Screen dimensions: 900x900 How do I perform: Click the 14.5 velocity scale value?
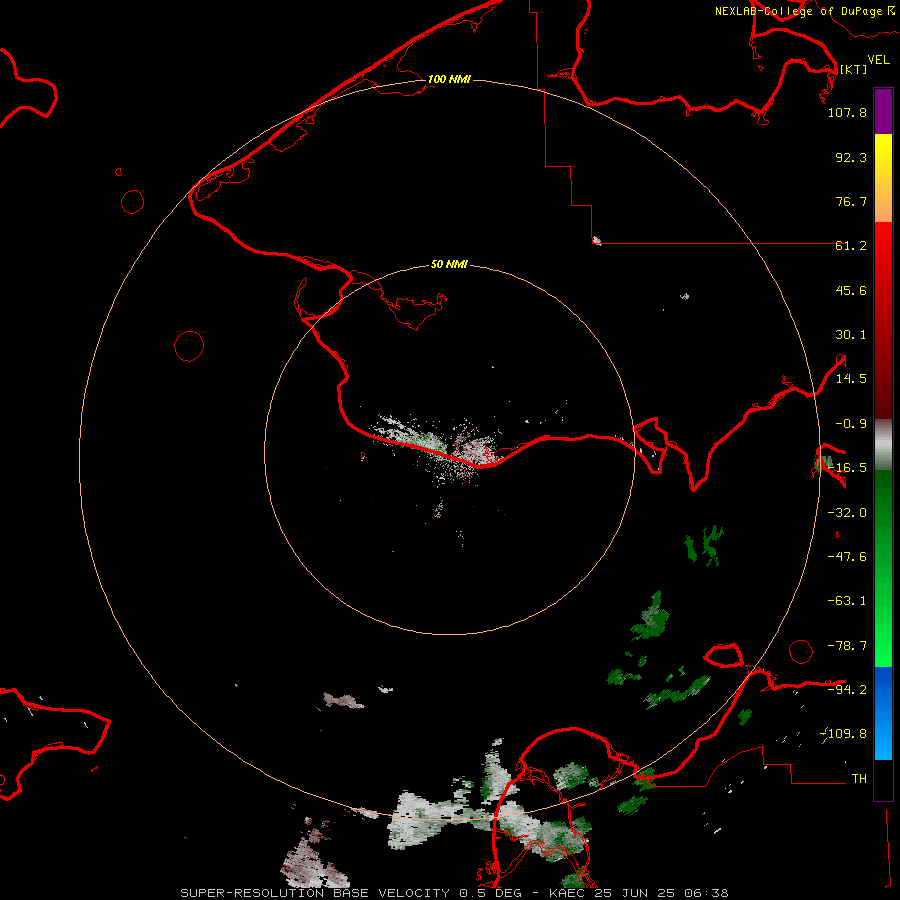(851, 379)
